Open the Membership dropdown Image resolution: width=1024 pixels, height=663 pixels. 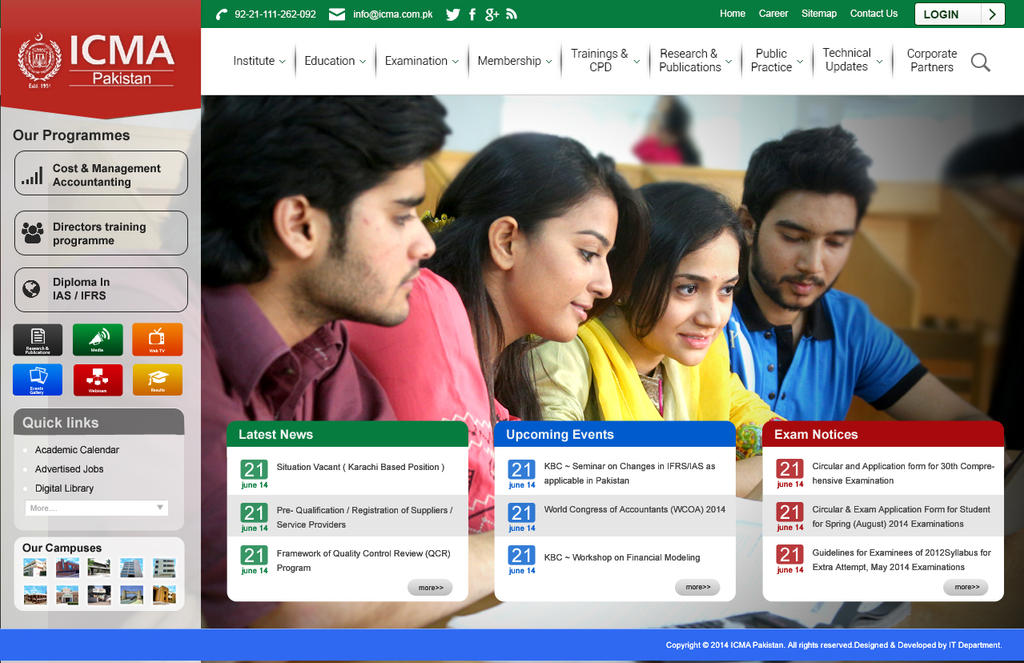(x=509, y=60)
